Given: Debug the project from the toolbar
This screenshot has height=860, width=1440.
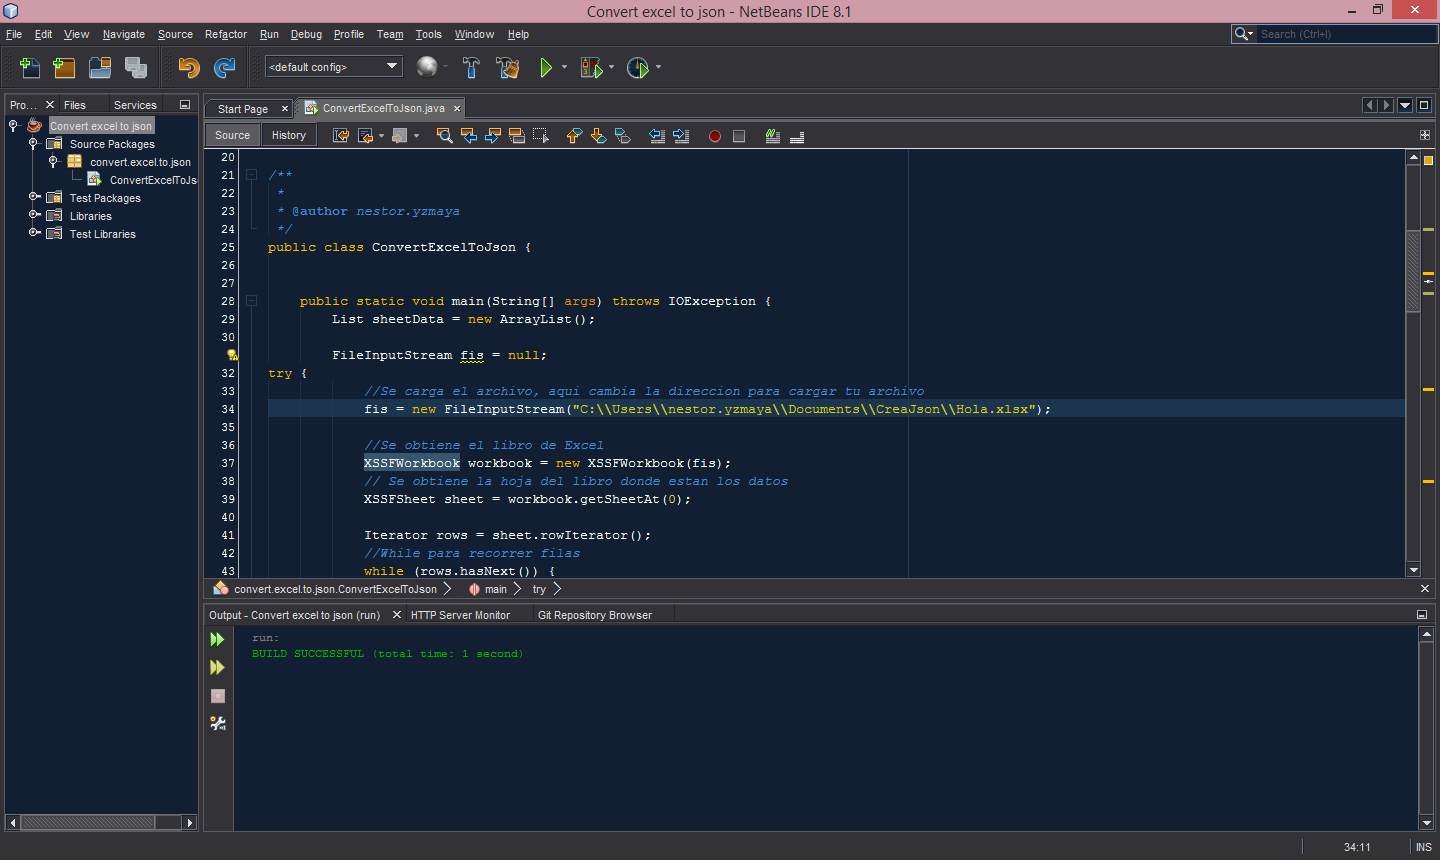Looking at the screenshot, I should click(591, 68).
